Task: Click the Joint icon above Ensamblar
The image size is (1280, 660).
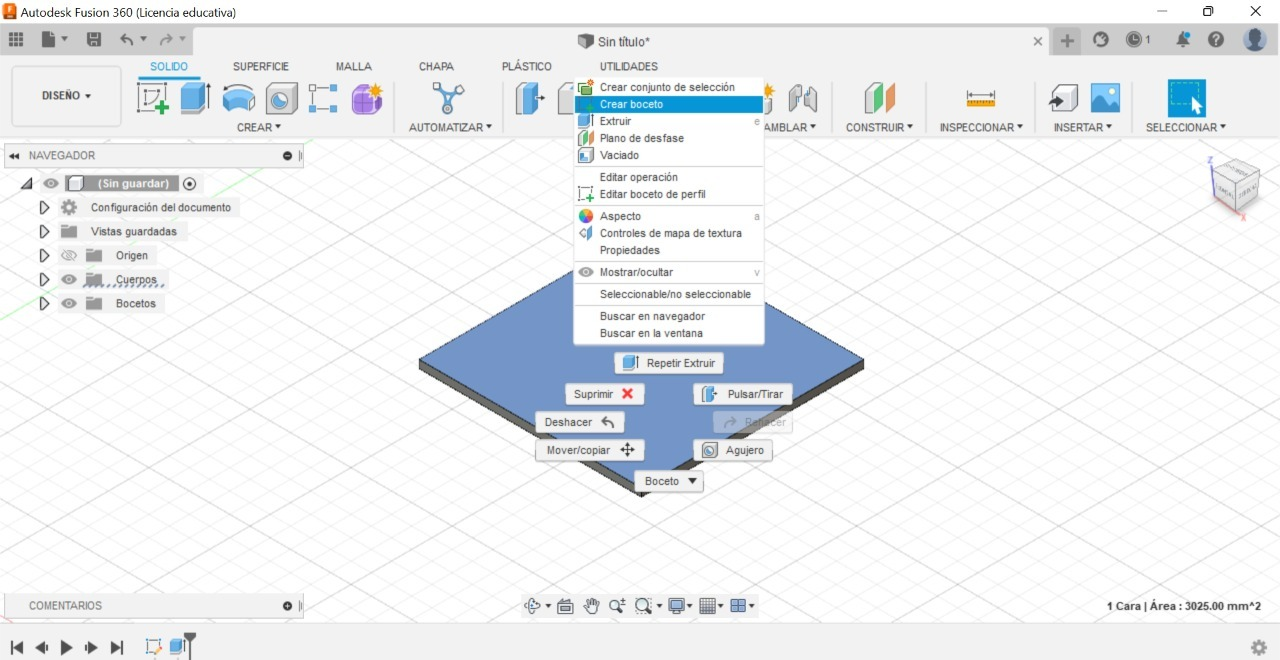Action: coord(802,98)
